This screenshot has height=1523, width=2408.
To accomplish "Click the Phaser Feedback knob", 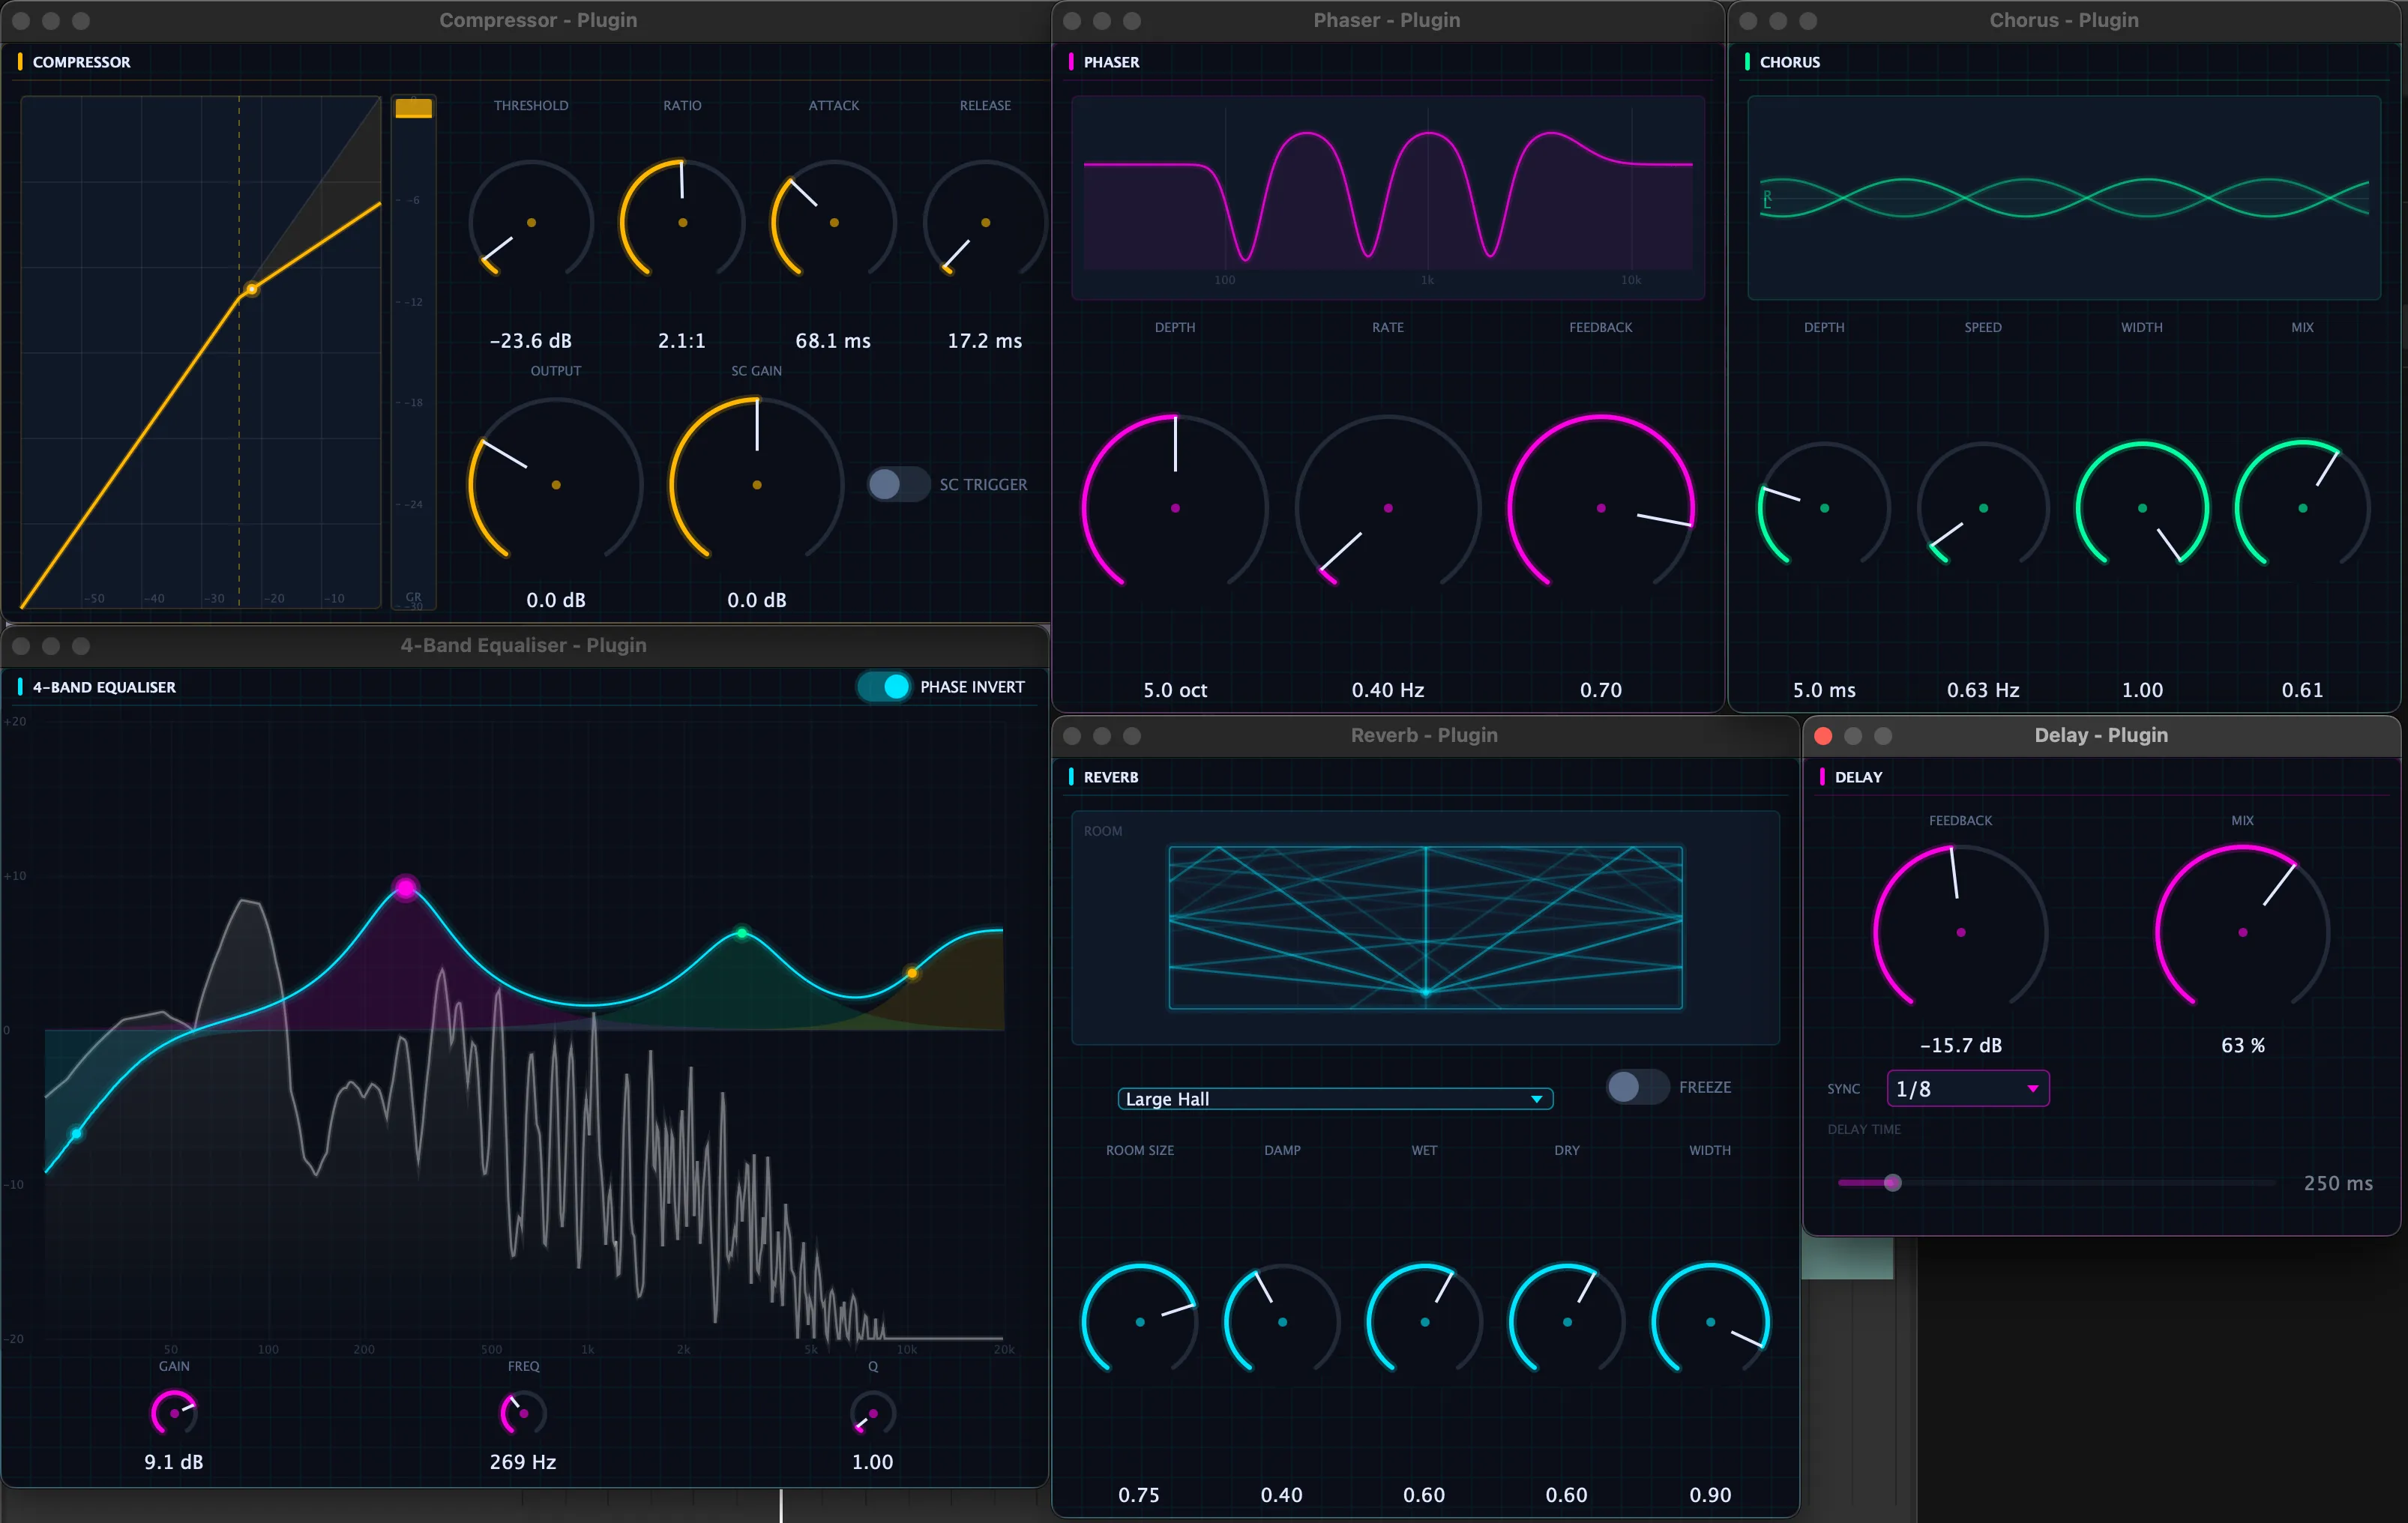I will pos(1601,508).
